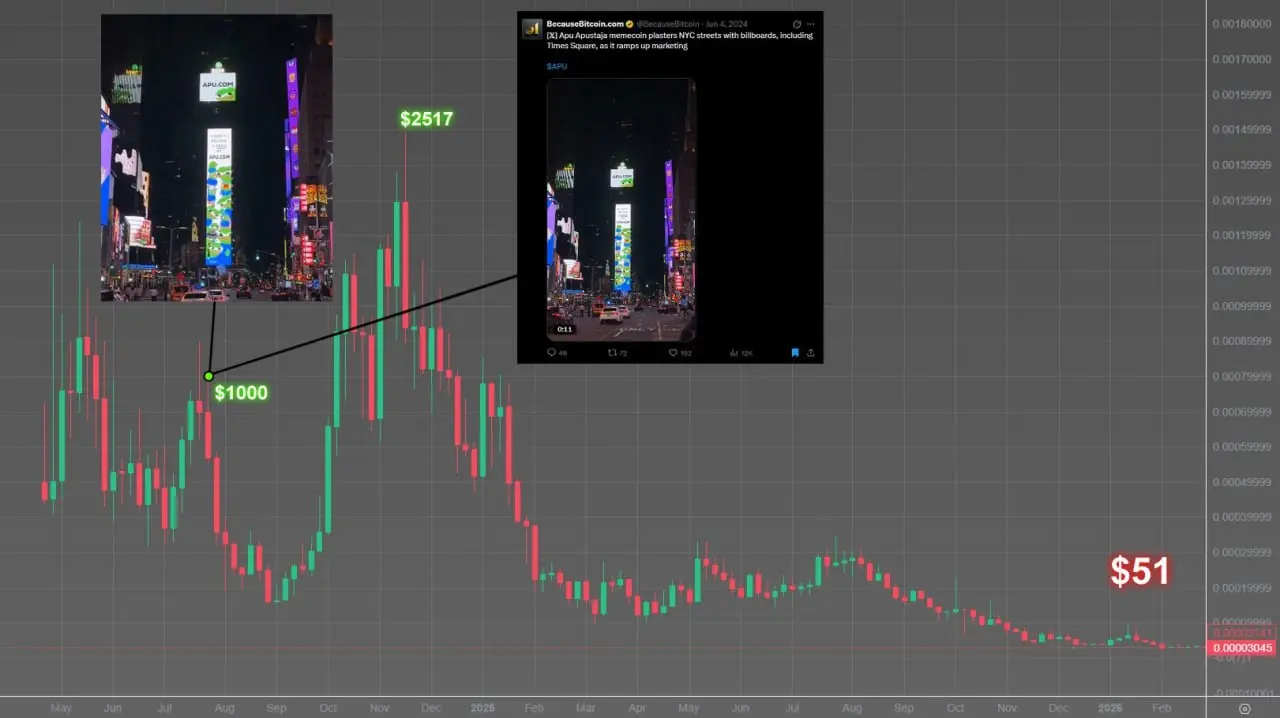
Task: Play the Times Square video in tweet
Action: pos(620,210)
